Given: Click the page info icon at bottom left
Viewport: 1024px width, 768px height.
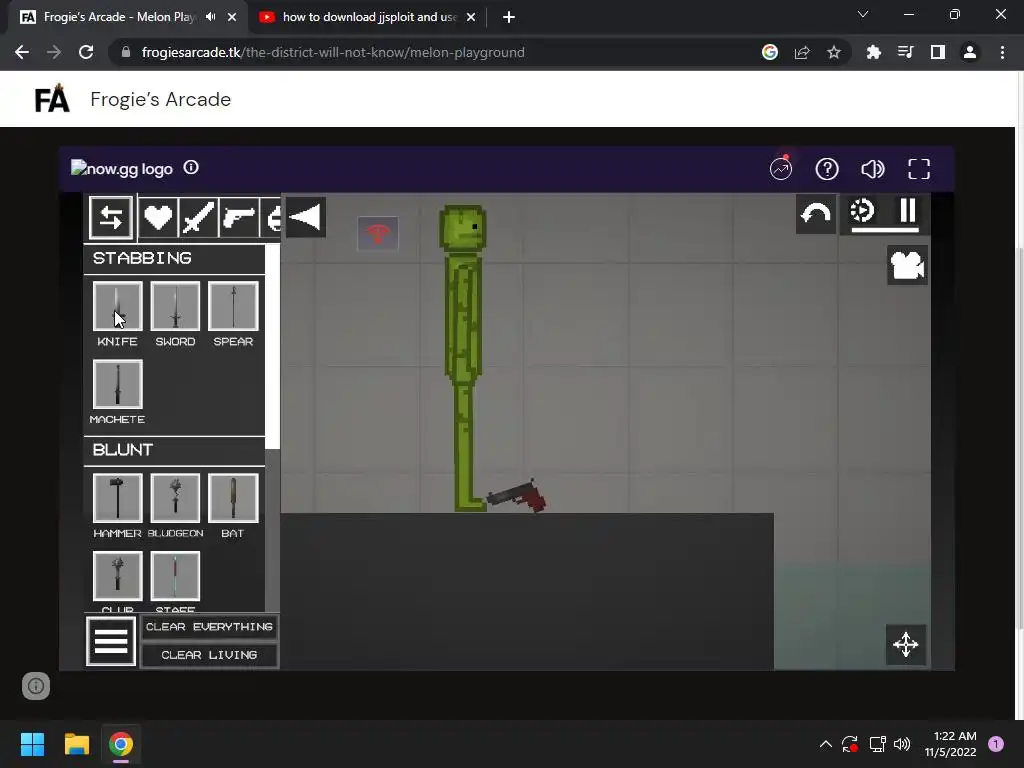Looking at the screenshot, I should tap(36, 686).
